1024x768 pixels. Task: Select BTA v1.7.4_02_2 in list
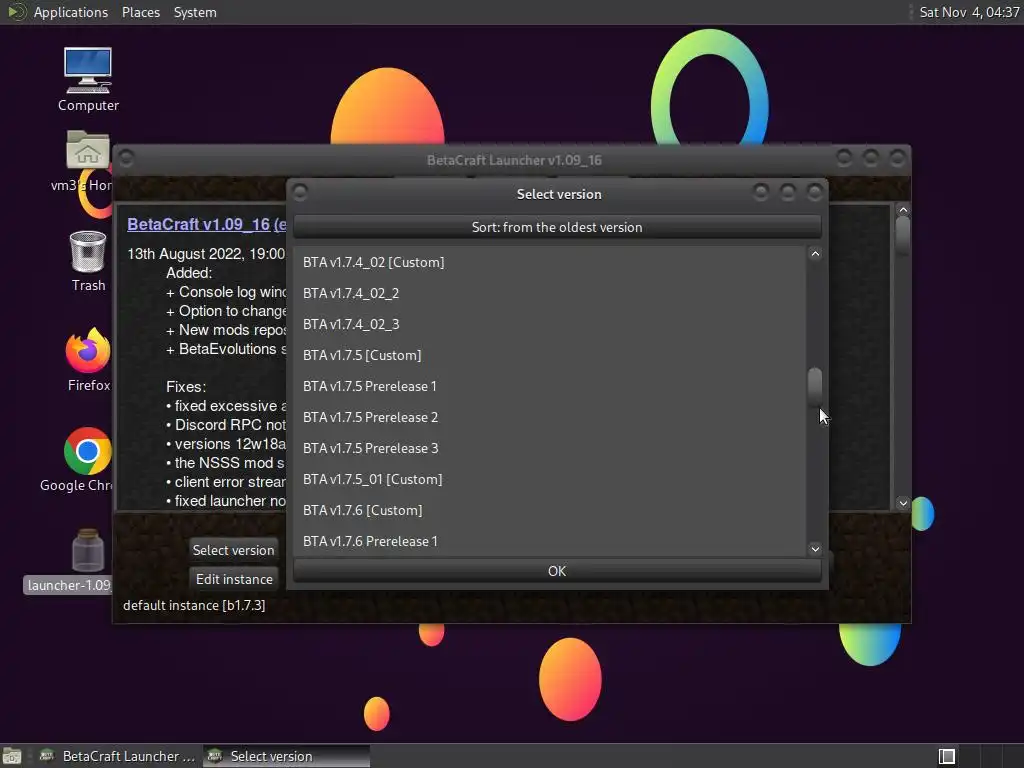[549, 293]
